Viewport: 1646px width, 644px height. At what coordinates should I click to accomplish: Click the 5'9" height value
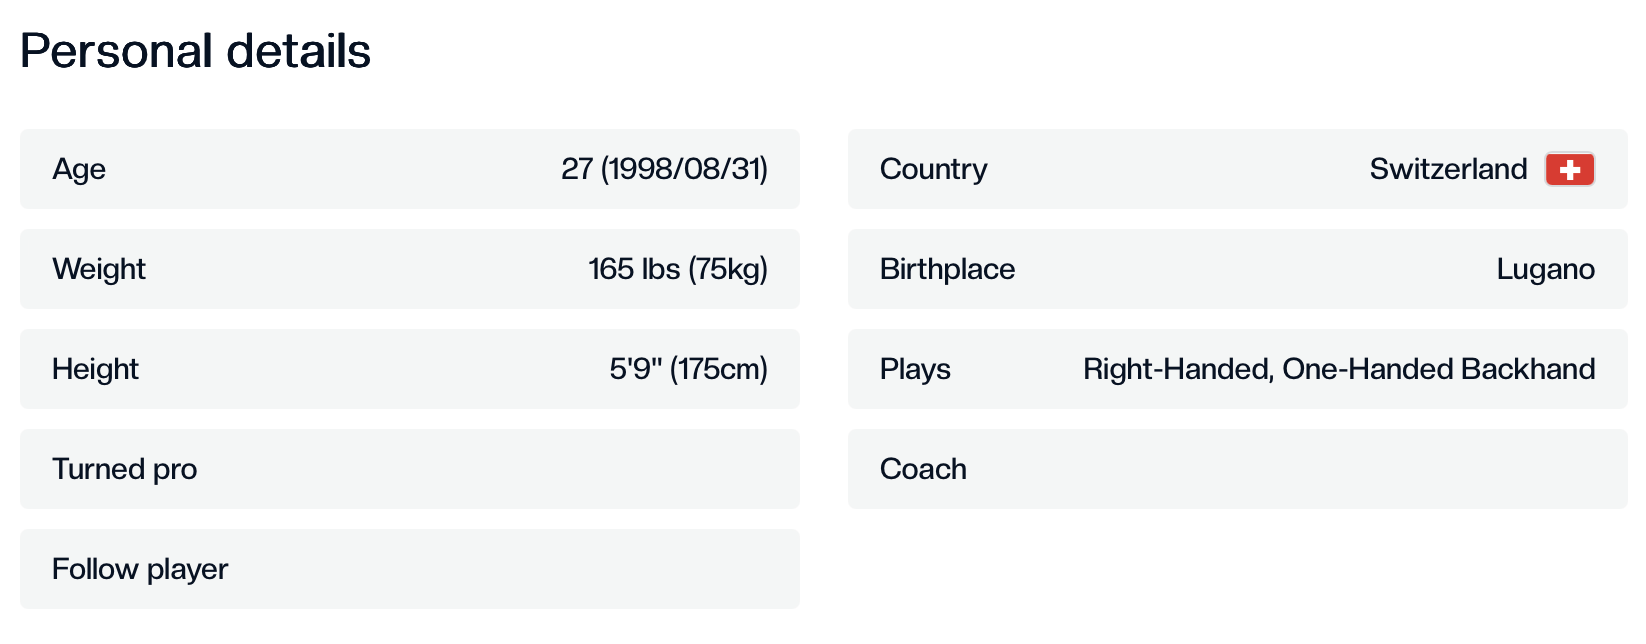(x=635, y=369)
